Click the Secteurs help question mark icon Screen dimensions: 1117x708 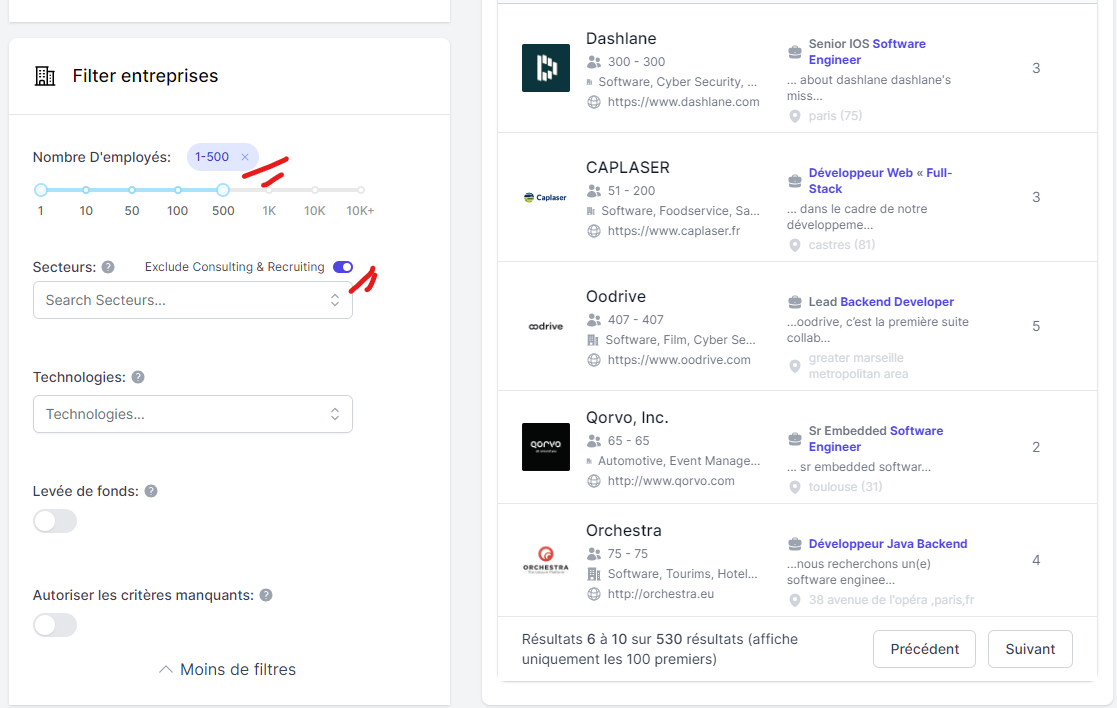coord(108,267)
